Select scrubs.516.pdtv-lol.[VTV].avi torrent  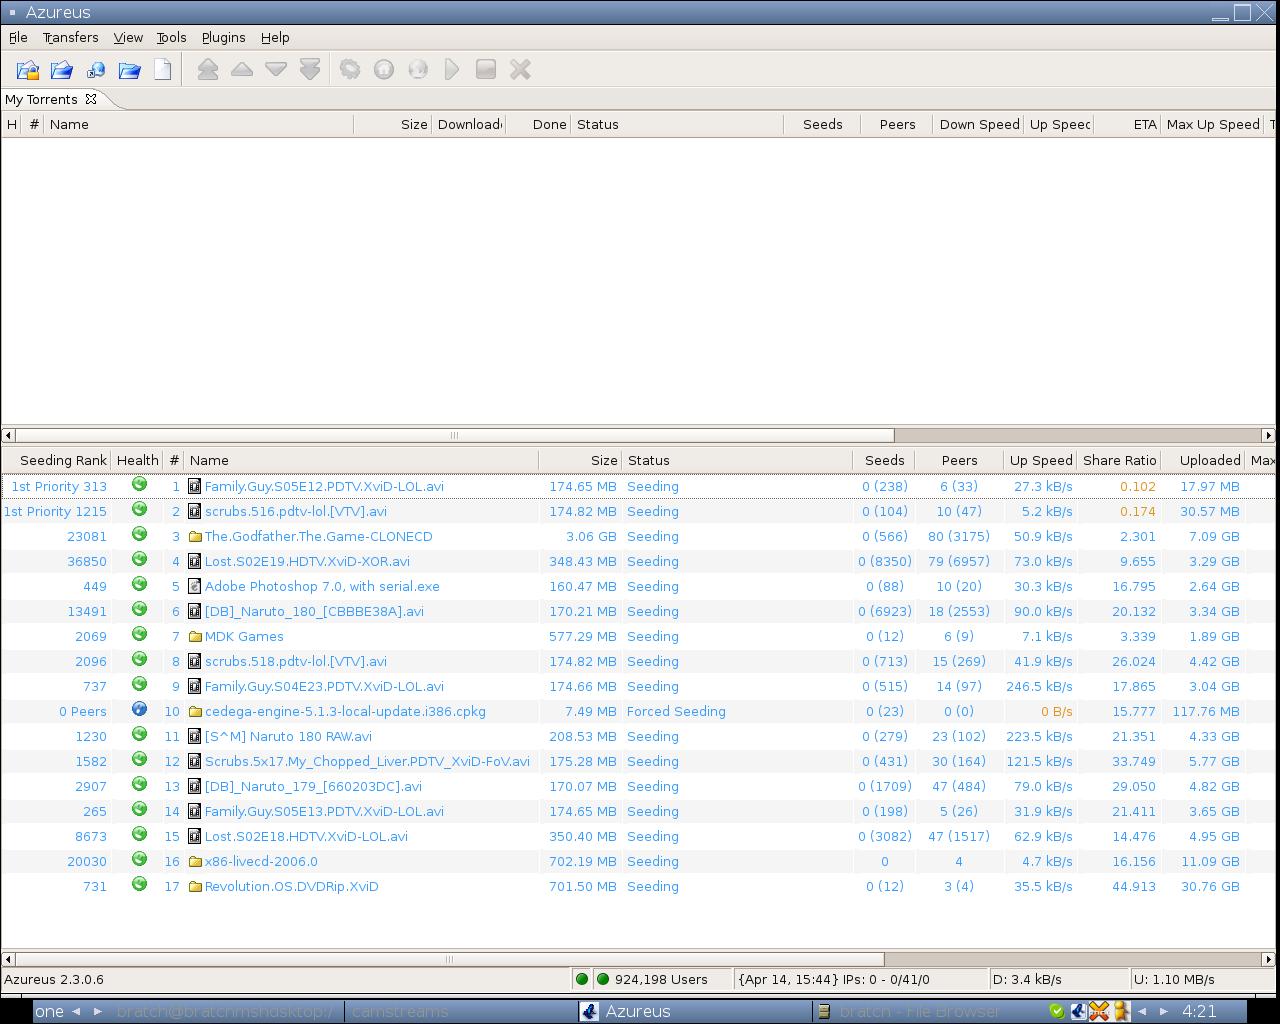(x=295, y=511)
